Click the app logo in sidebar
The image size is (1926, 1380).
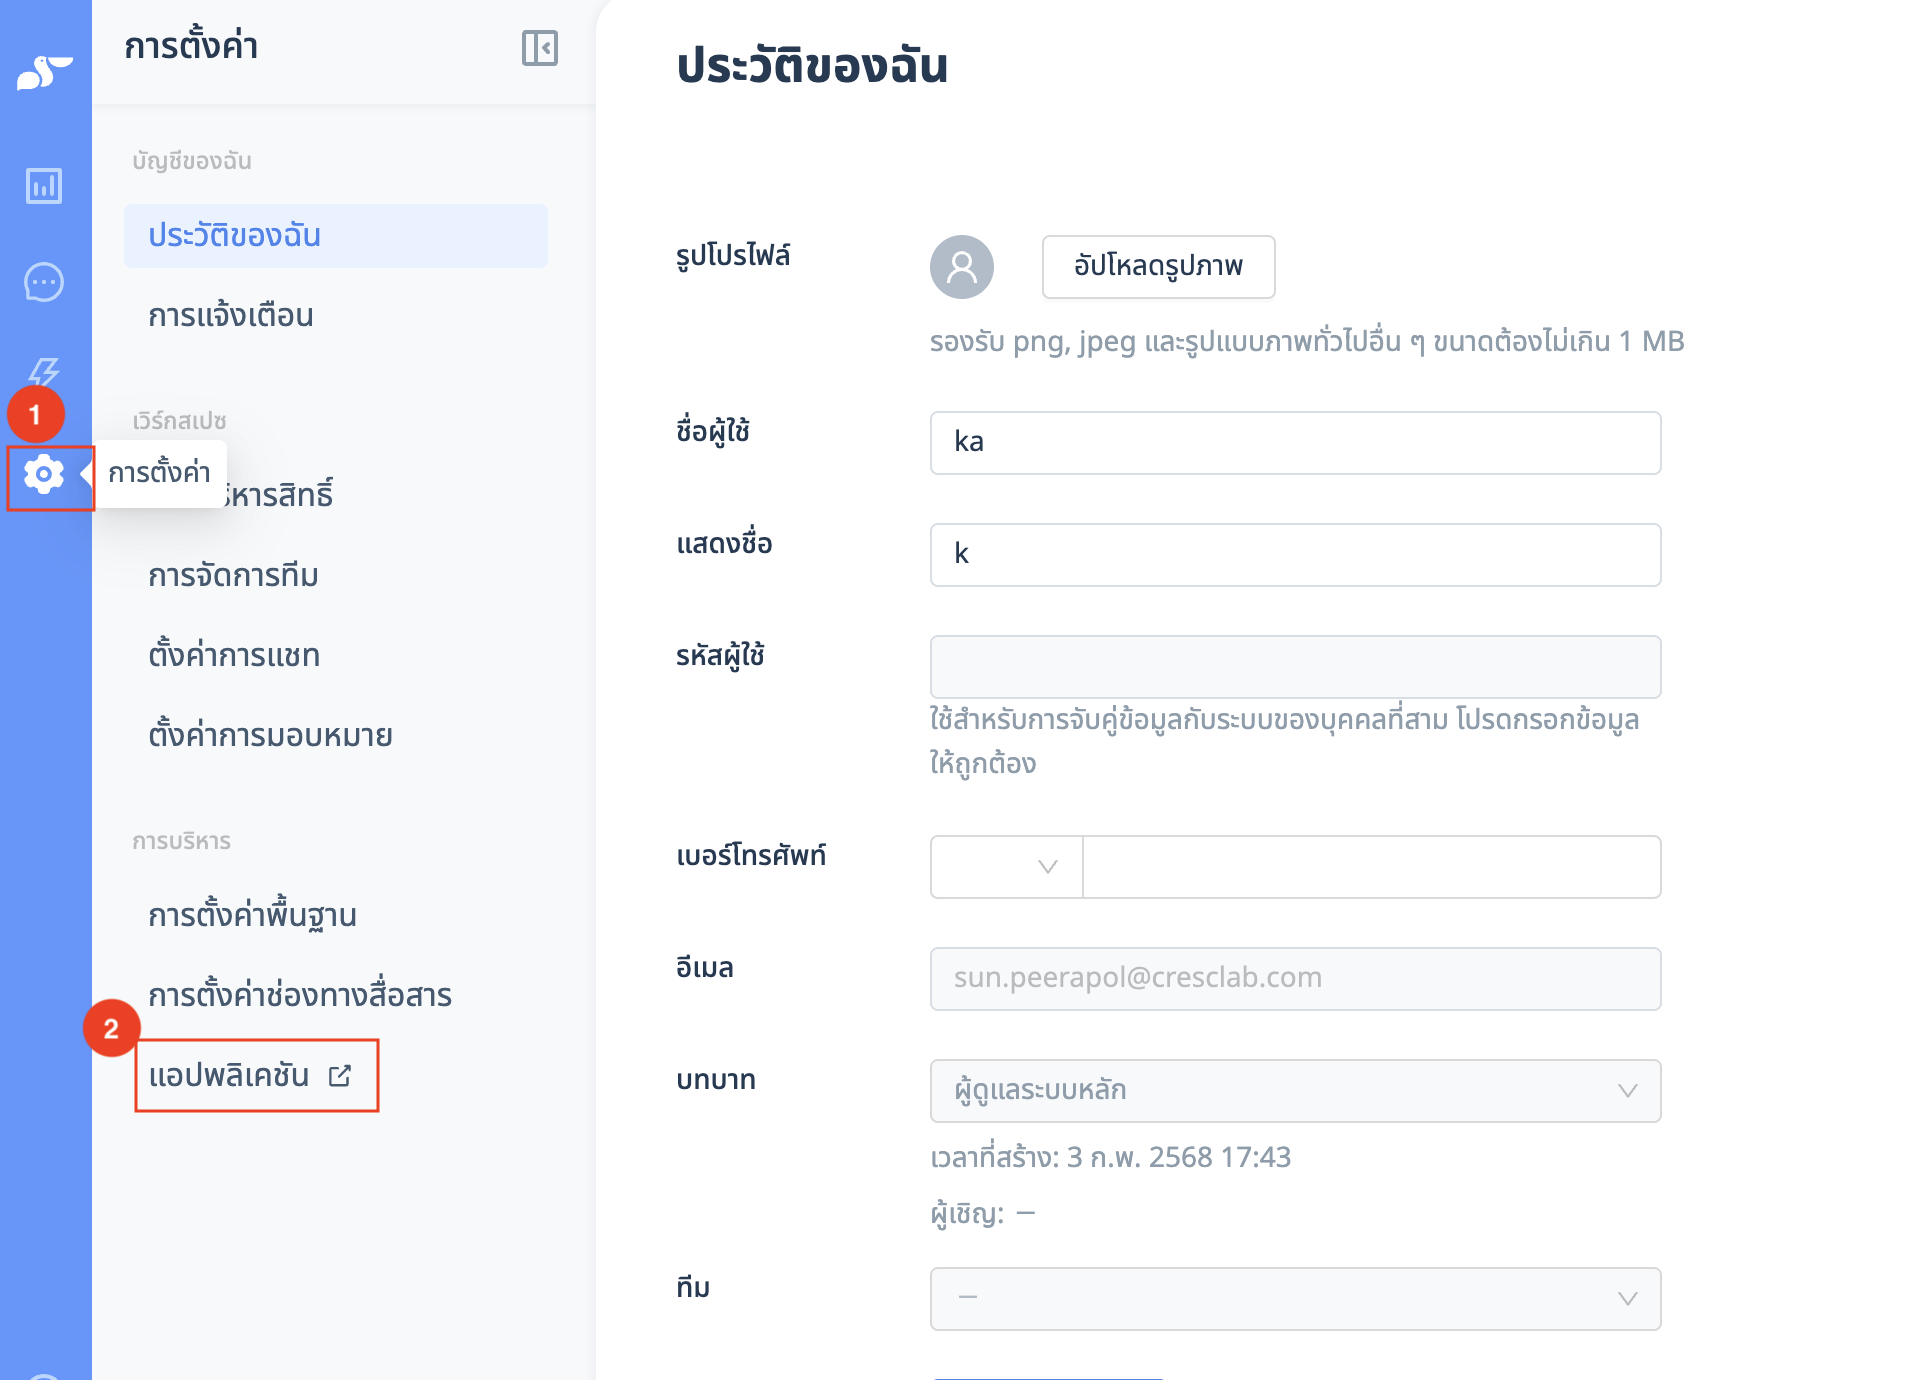(x=44, y=73)
